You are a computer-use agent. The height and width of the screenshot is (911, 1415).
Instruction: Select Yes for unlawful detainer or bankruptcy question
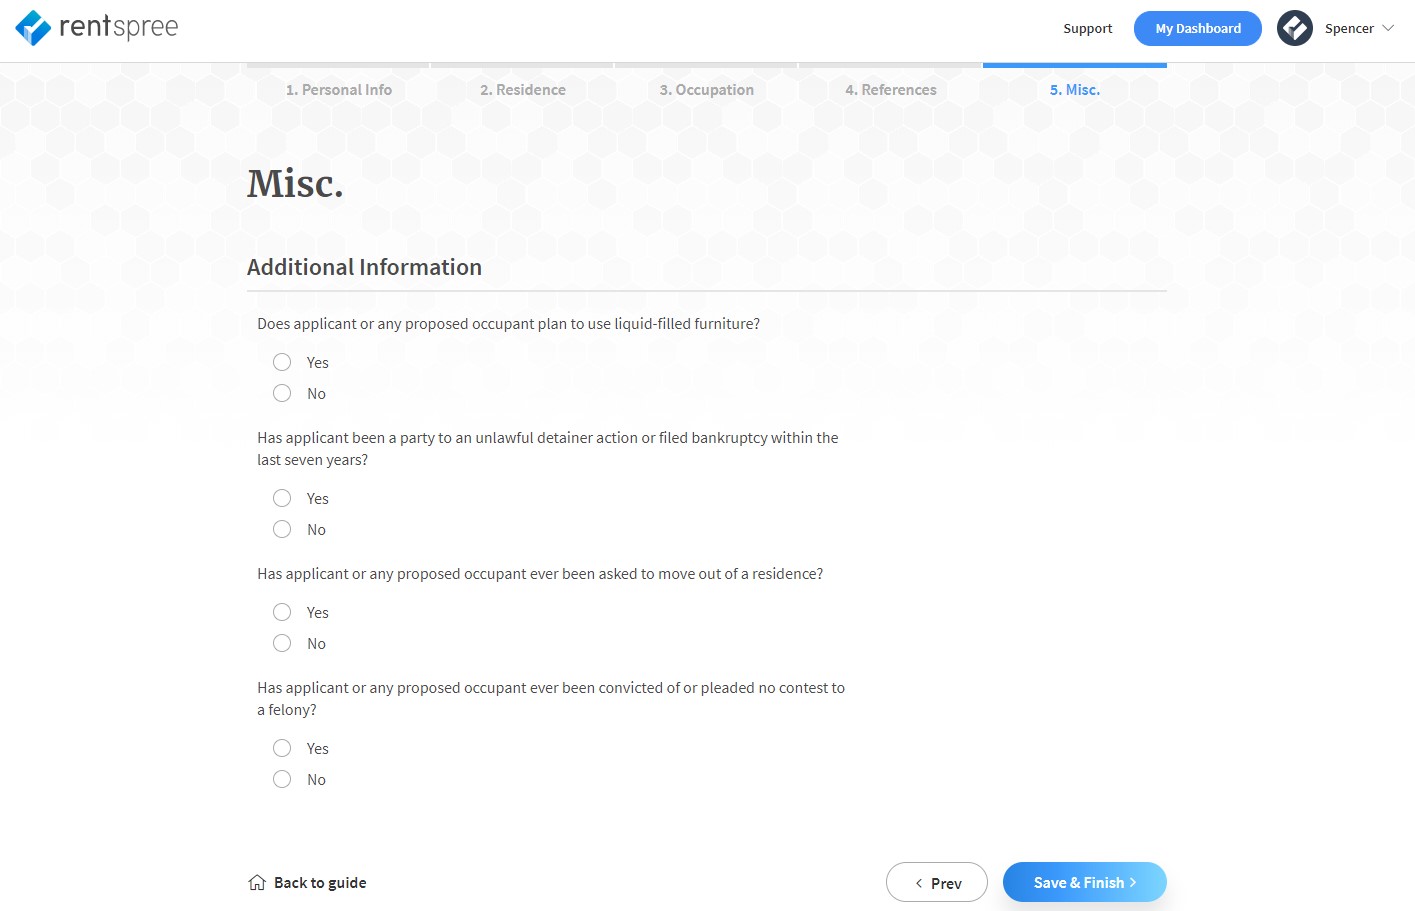click(x=282, y=498)
